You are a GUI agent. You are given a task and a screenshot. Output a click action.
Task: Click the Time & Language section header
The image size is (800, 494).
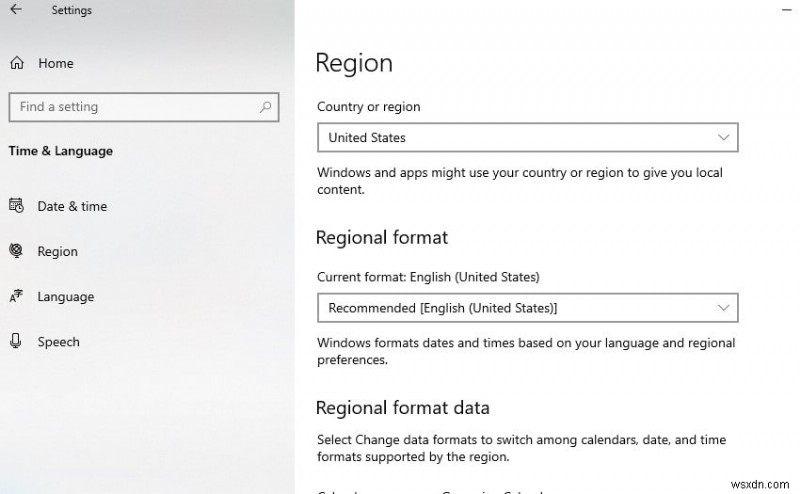(60, 151)
